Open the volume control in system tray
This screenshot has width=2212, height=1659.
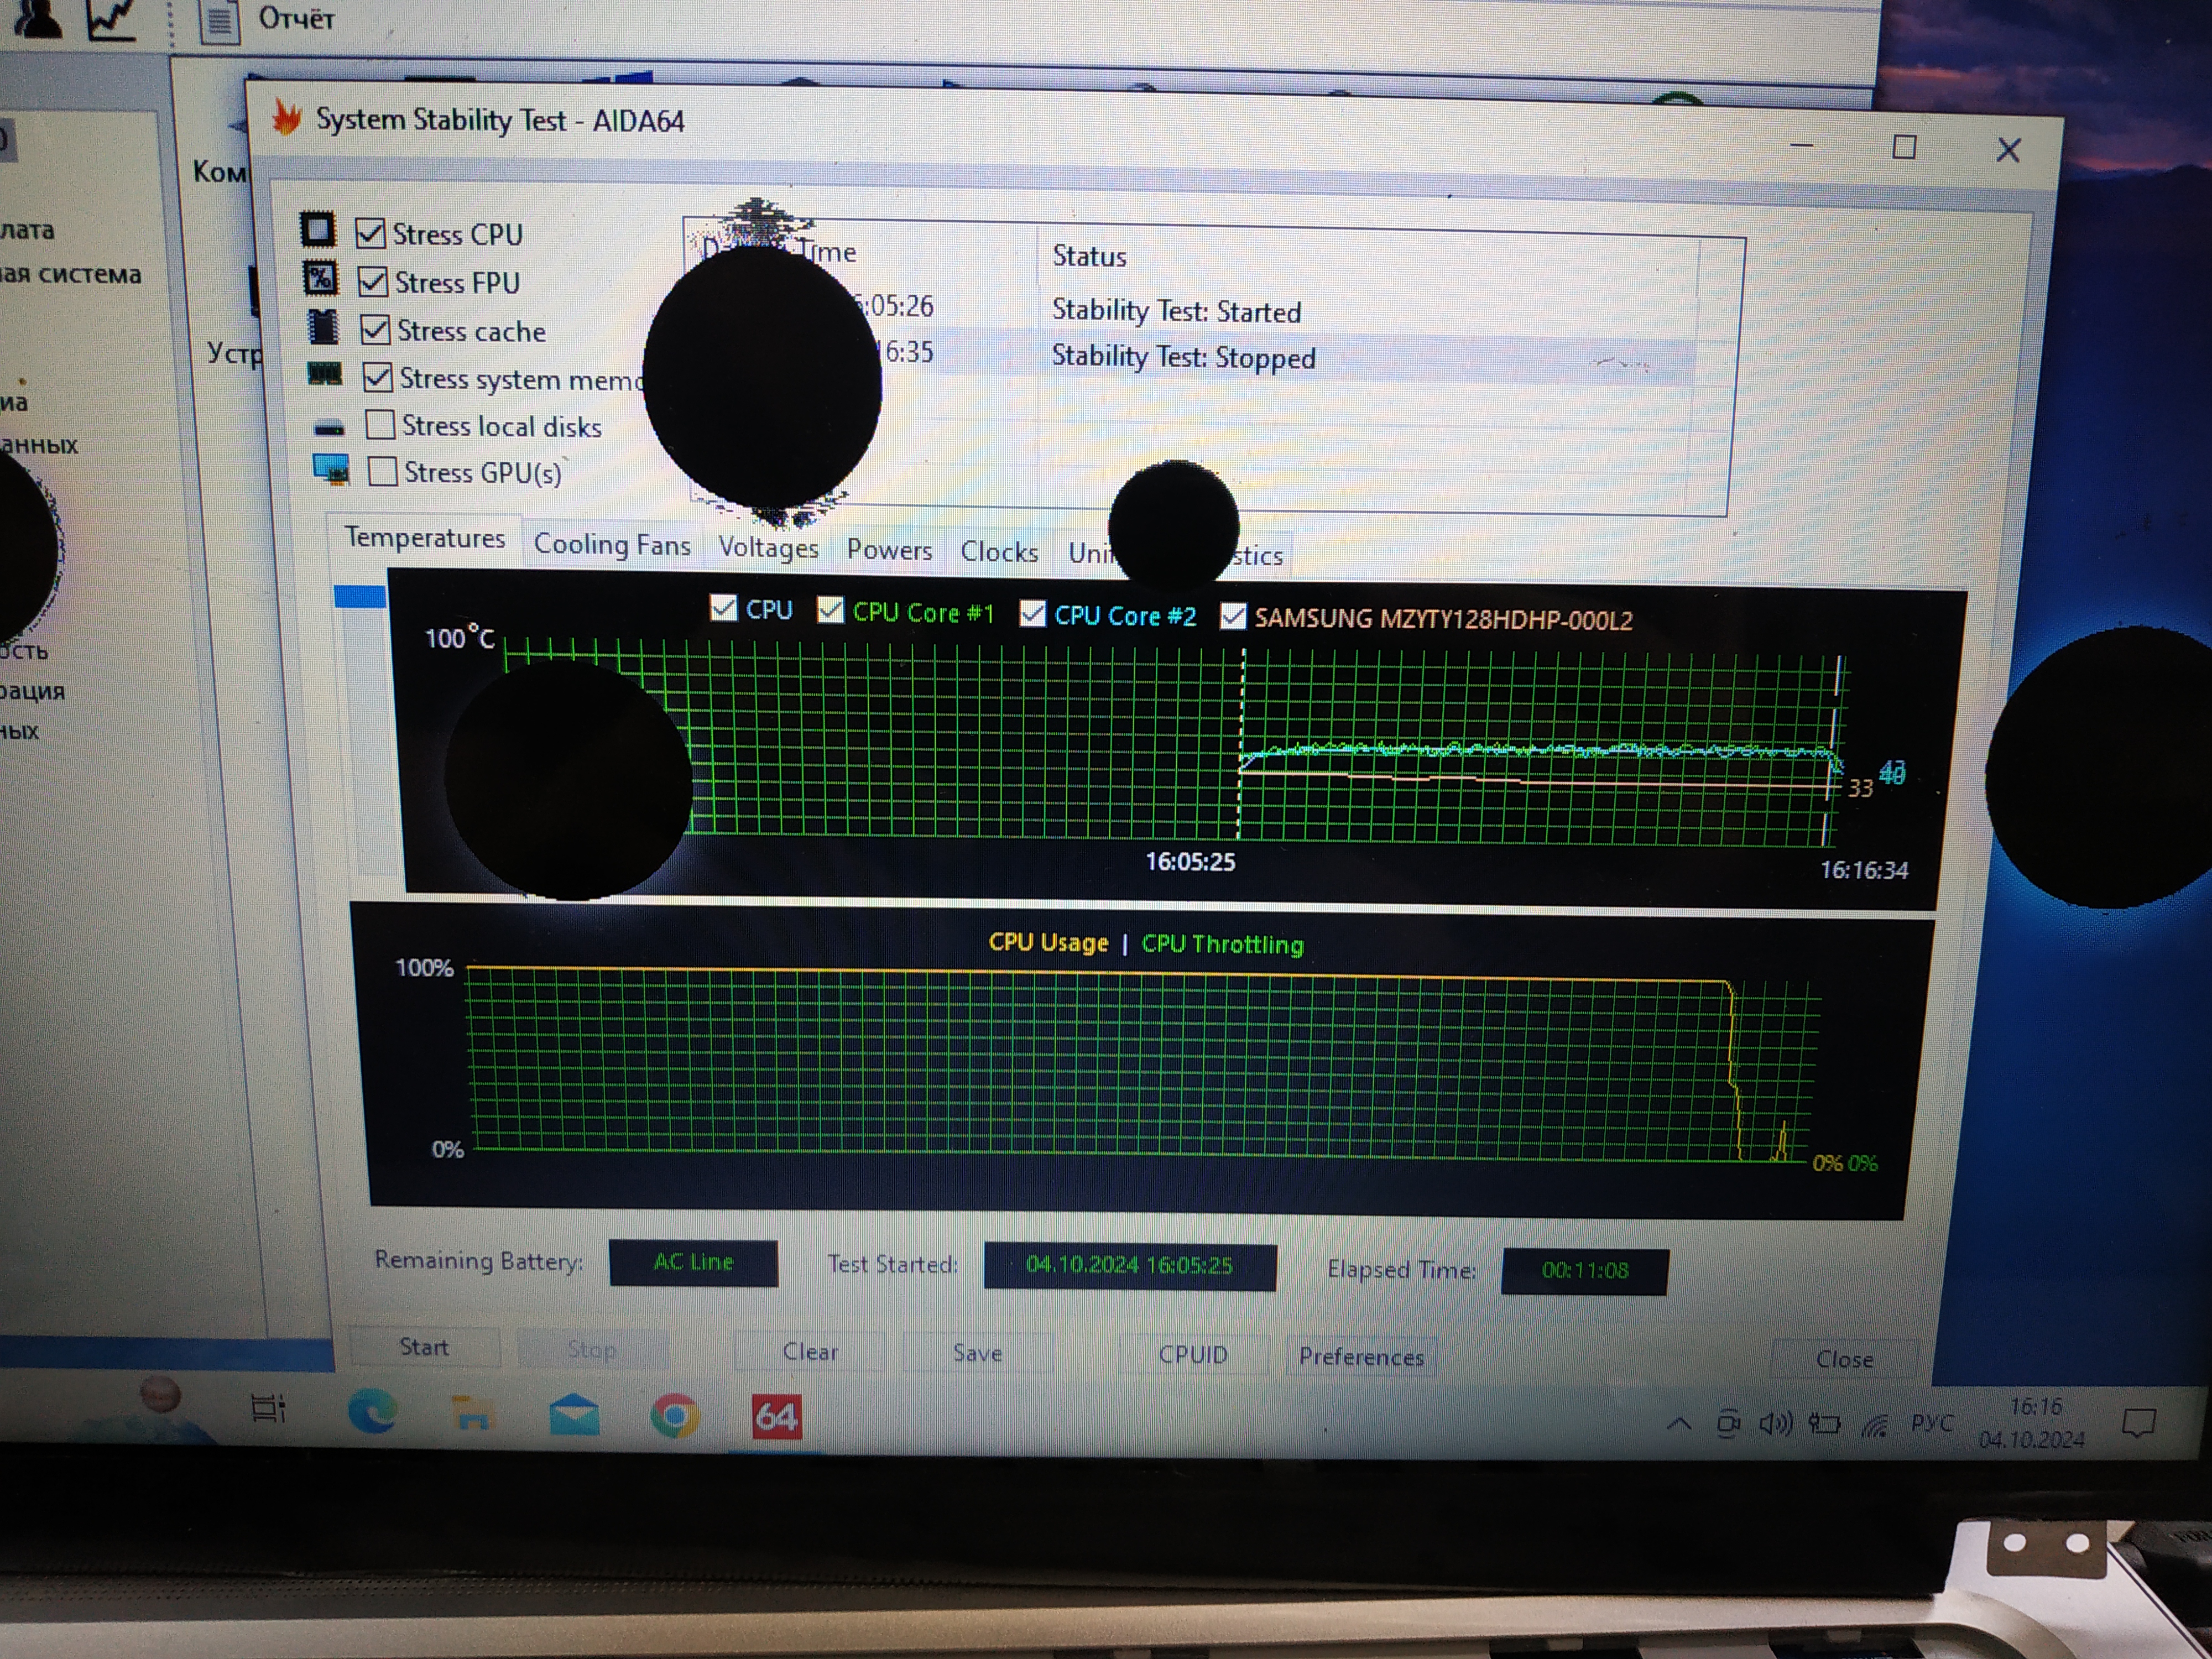1775,1423
